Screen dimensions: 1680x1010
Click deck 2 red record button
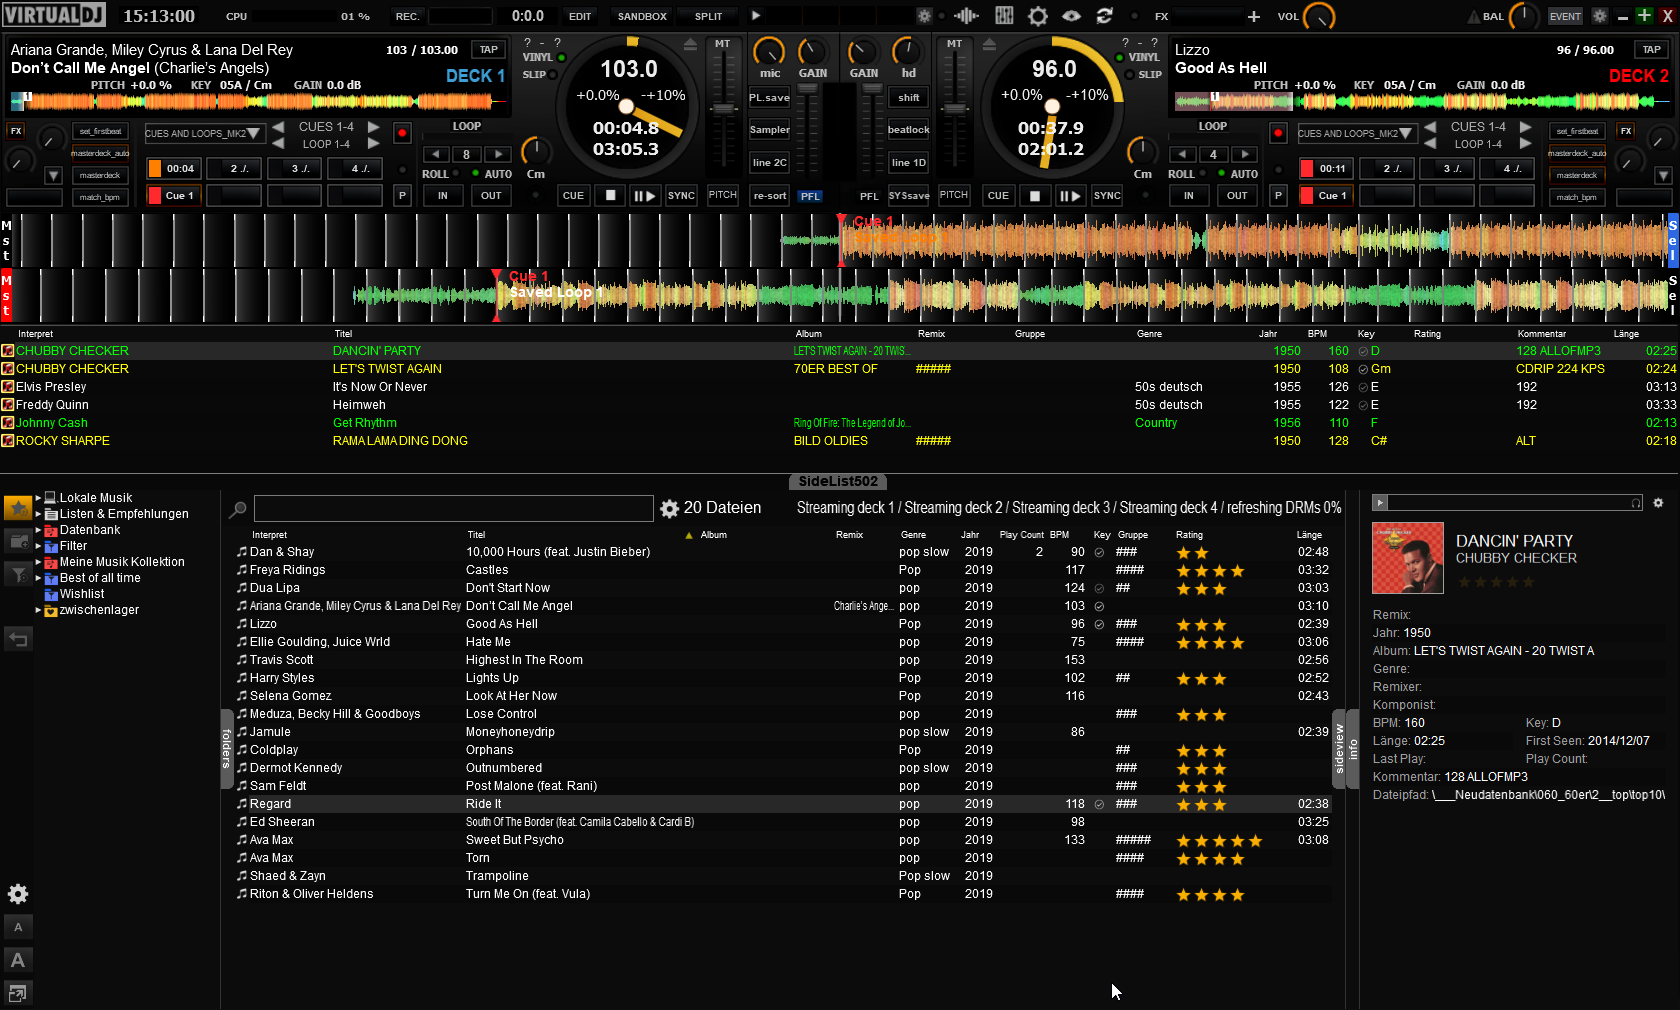(x=1278, y=133)
